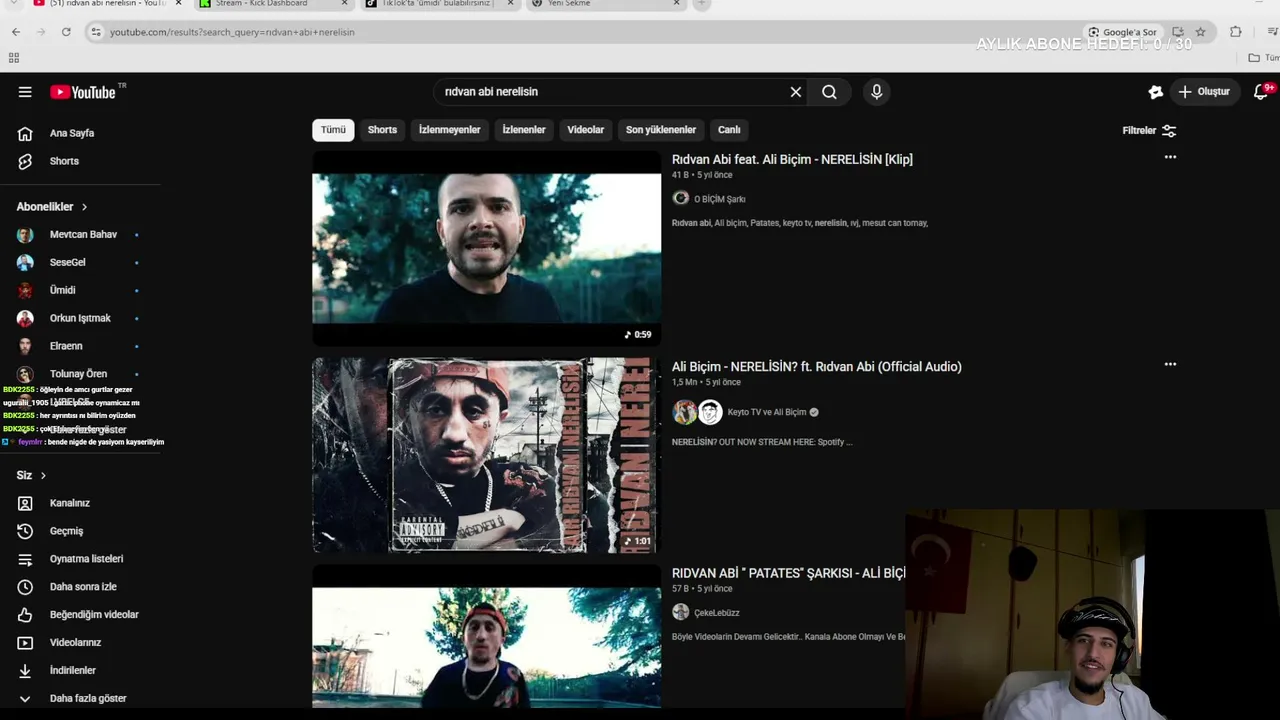Viewport: 1280px width, 720px height.
Task: Open more options for Official Audio video
Action: [1170, 364]
